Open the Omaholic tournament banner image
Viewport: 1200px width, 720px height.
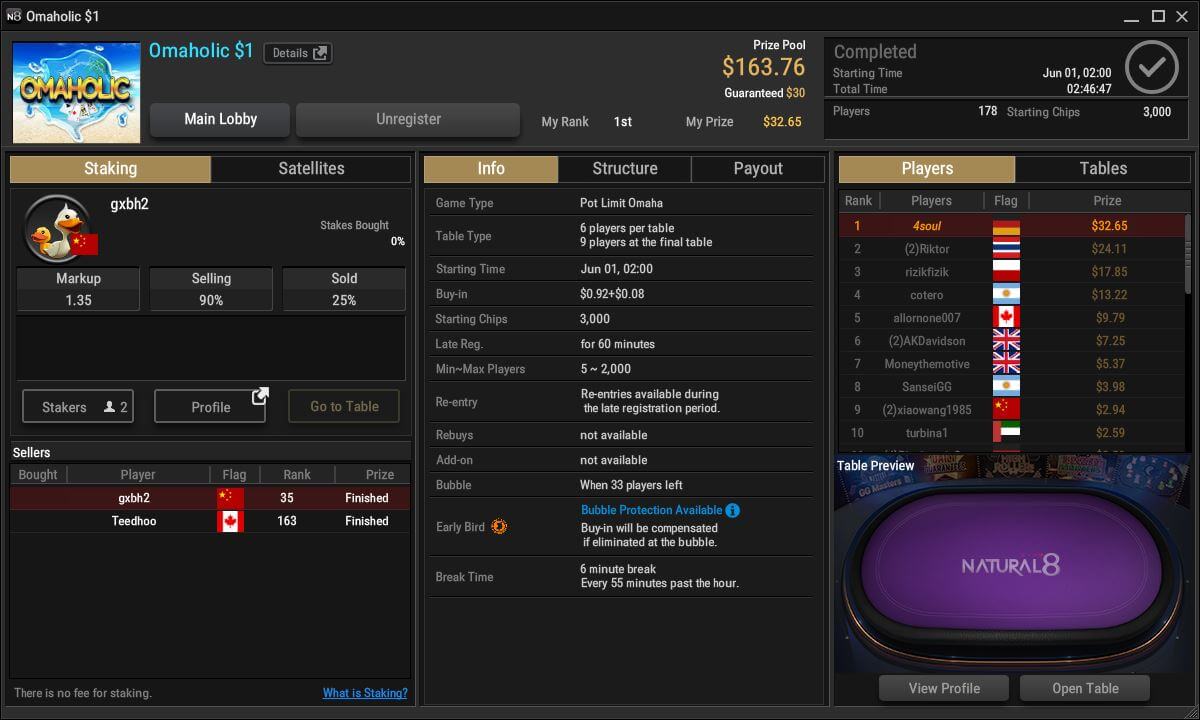point(76,92)
